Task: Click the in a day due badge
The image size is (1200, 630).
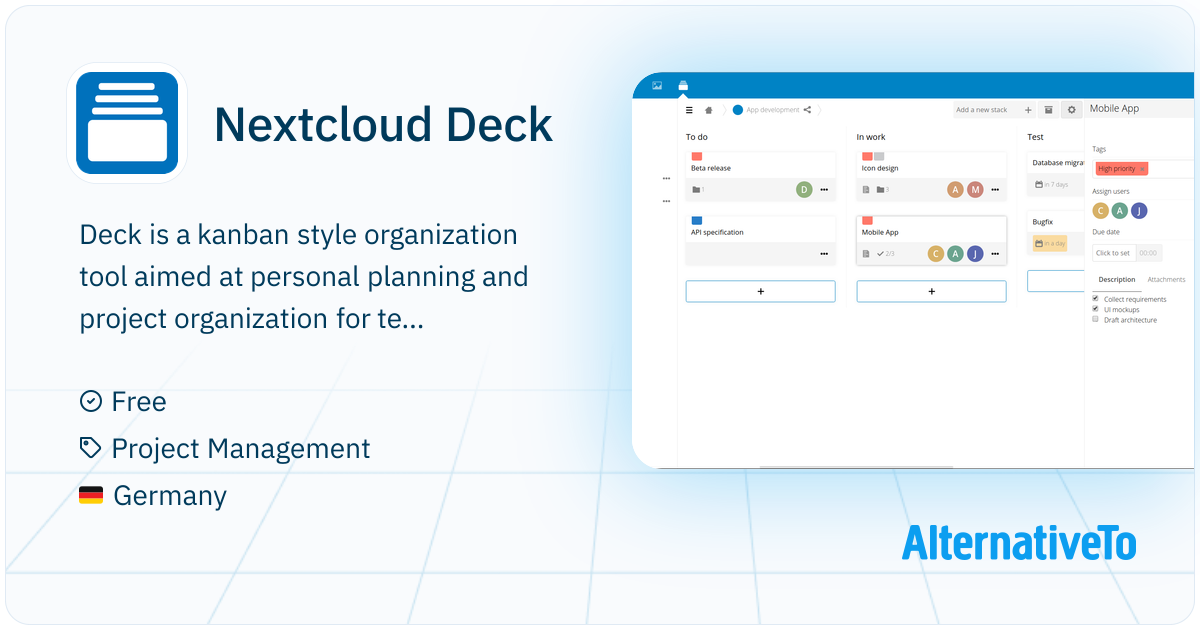Action: [x=1050, y=243]
